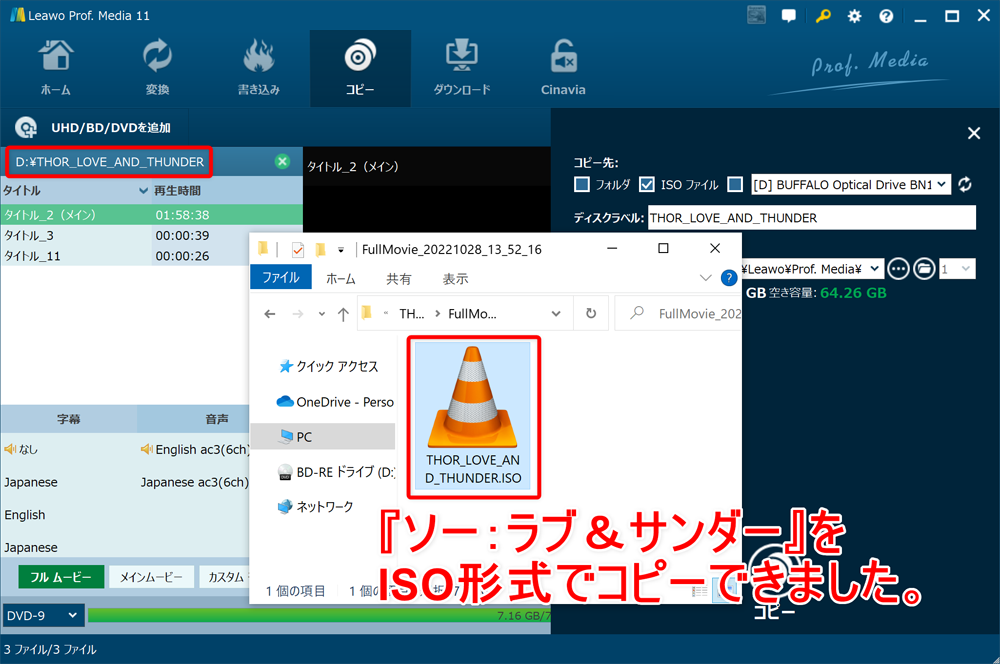Expand the address bar history dropdown

tap(556, 314)
